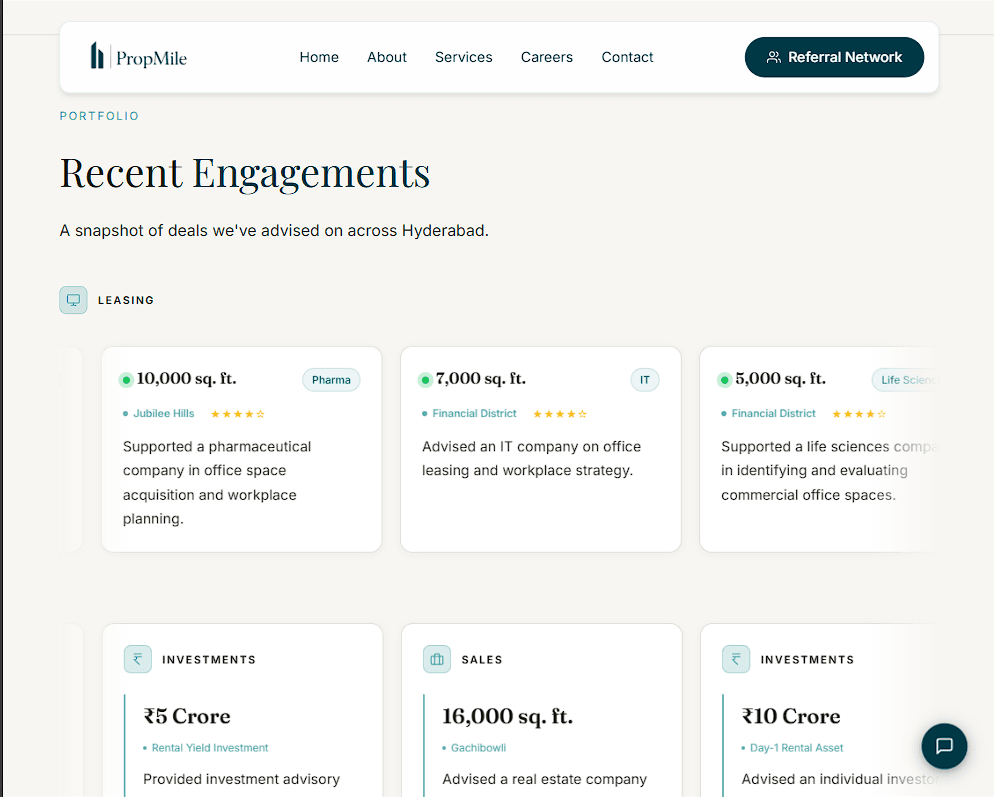Viewport: 994px width, 797px height.
Task: Click the rupee icon on ₹10 Crore card
Action: coord(736,659)
